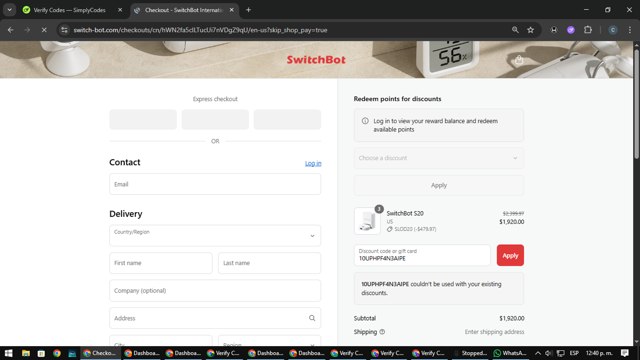Click the ESP language indicator

[574, 353]
